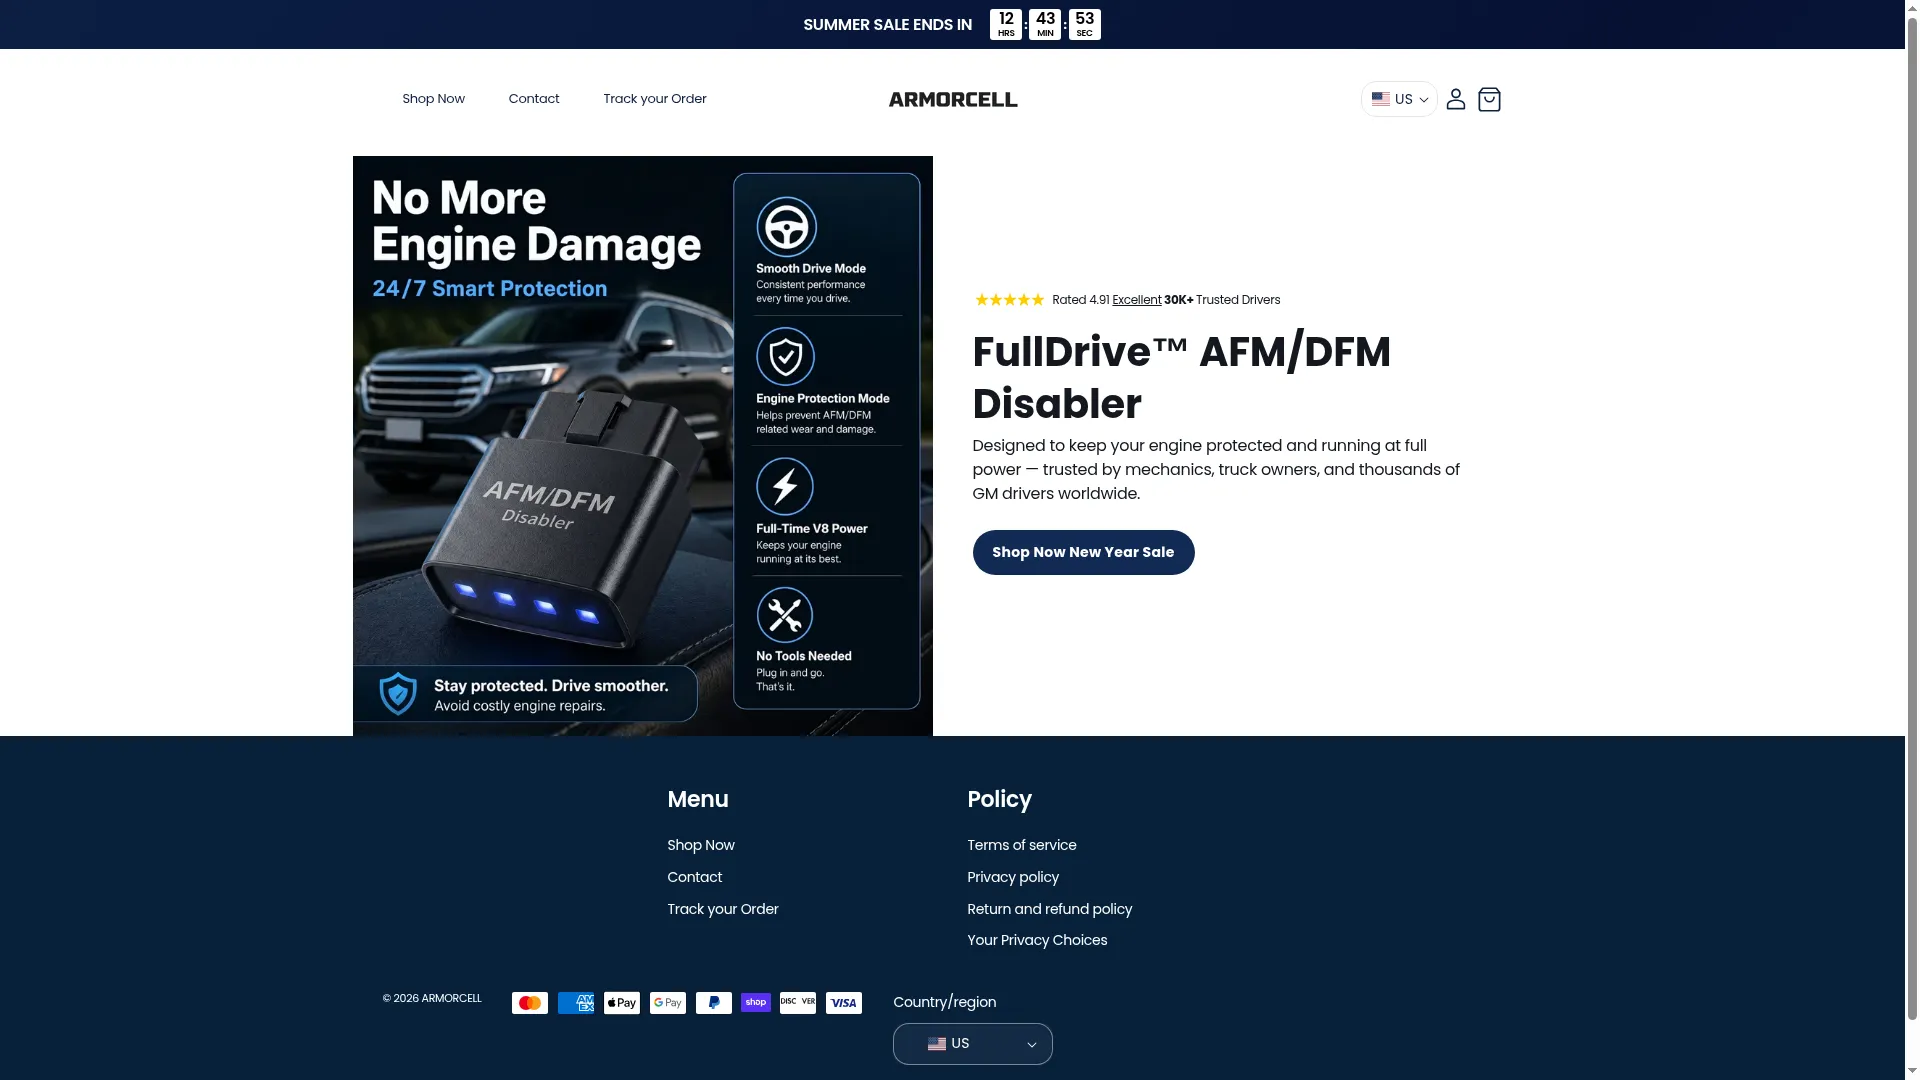This screenshot has height=1080, width=1920.
Task: Click the sale countdown minutes box
Action: pos(1045,25)
